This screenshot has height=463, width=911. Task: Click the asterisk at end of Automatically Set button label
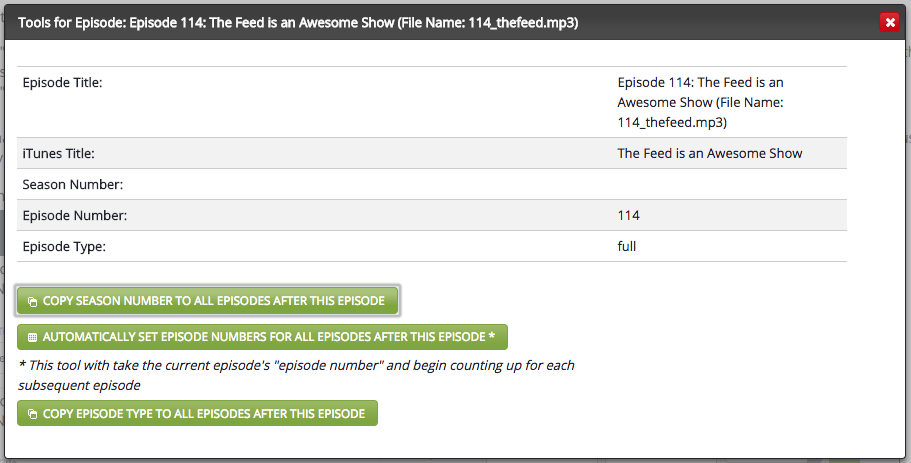coord(492,337)
